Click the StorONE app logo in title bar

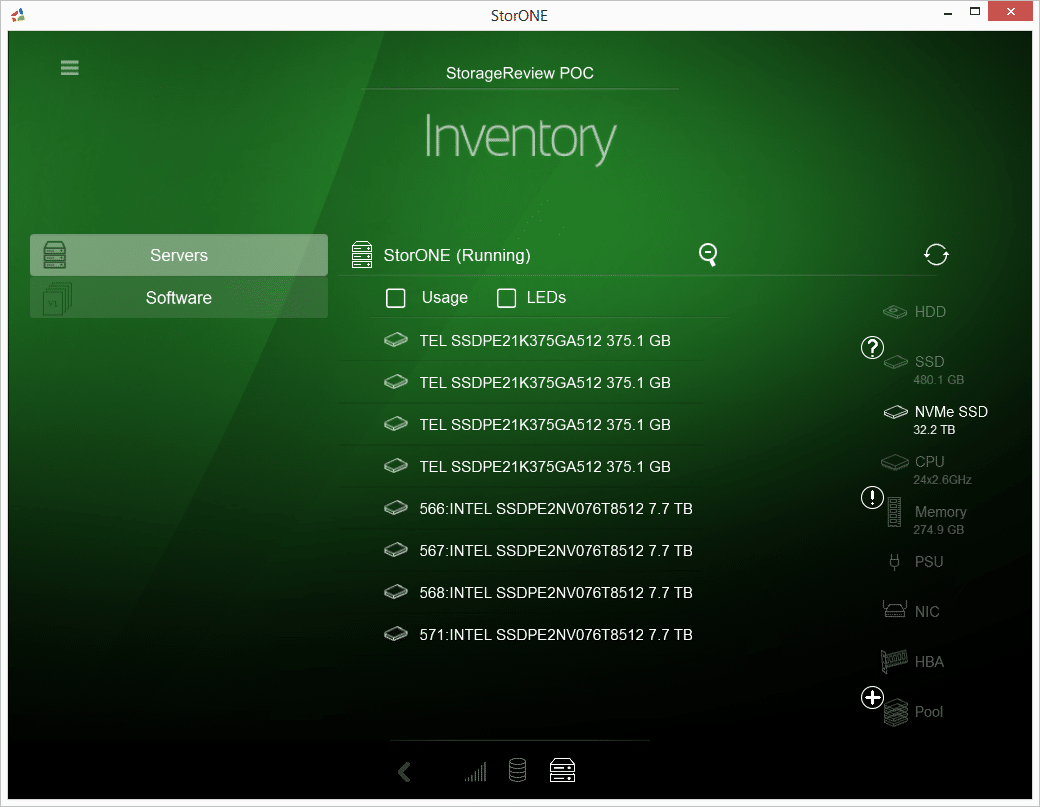(x=18, y=15)
